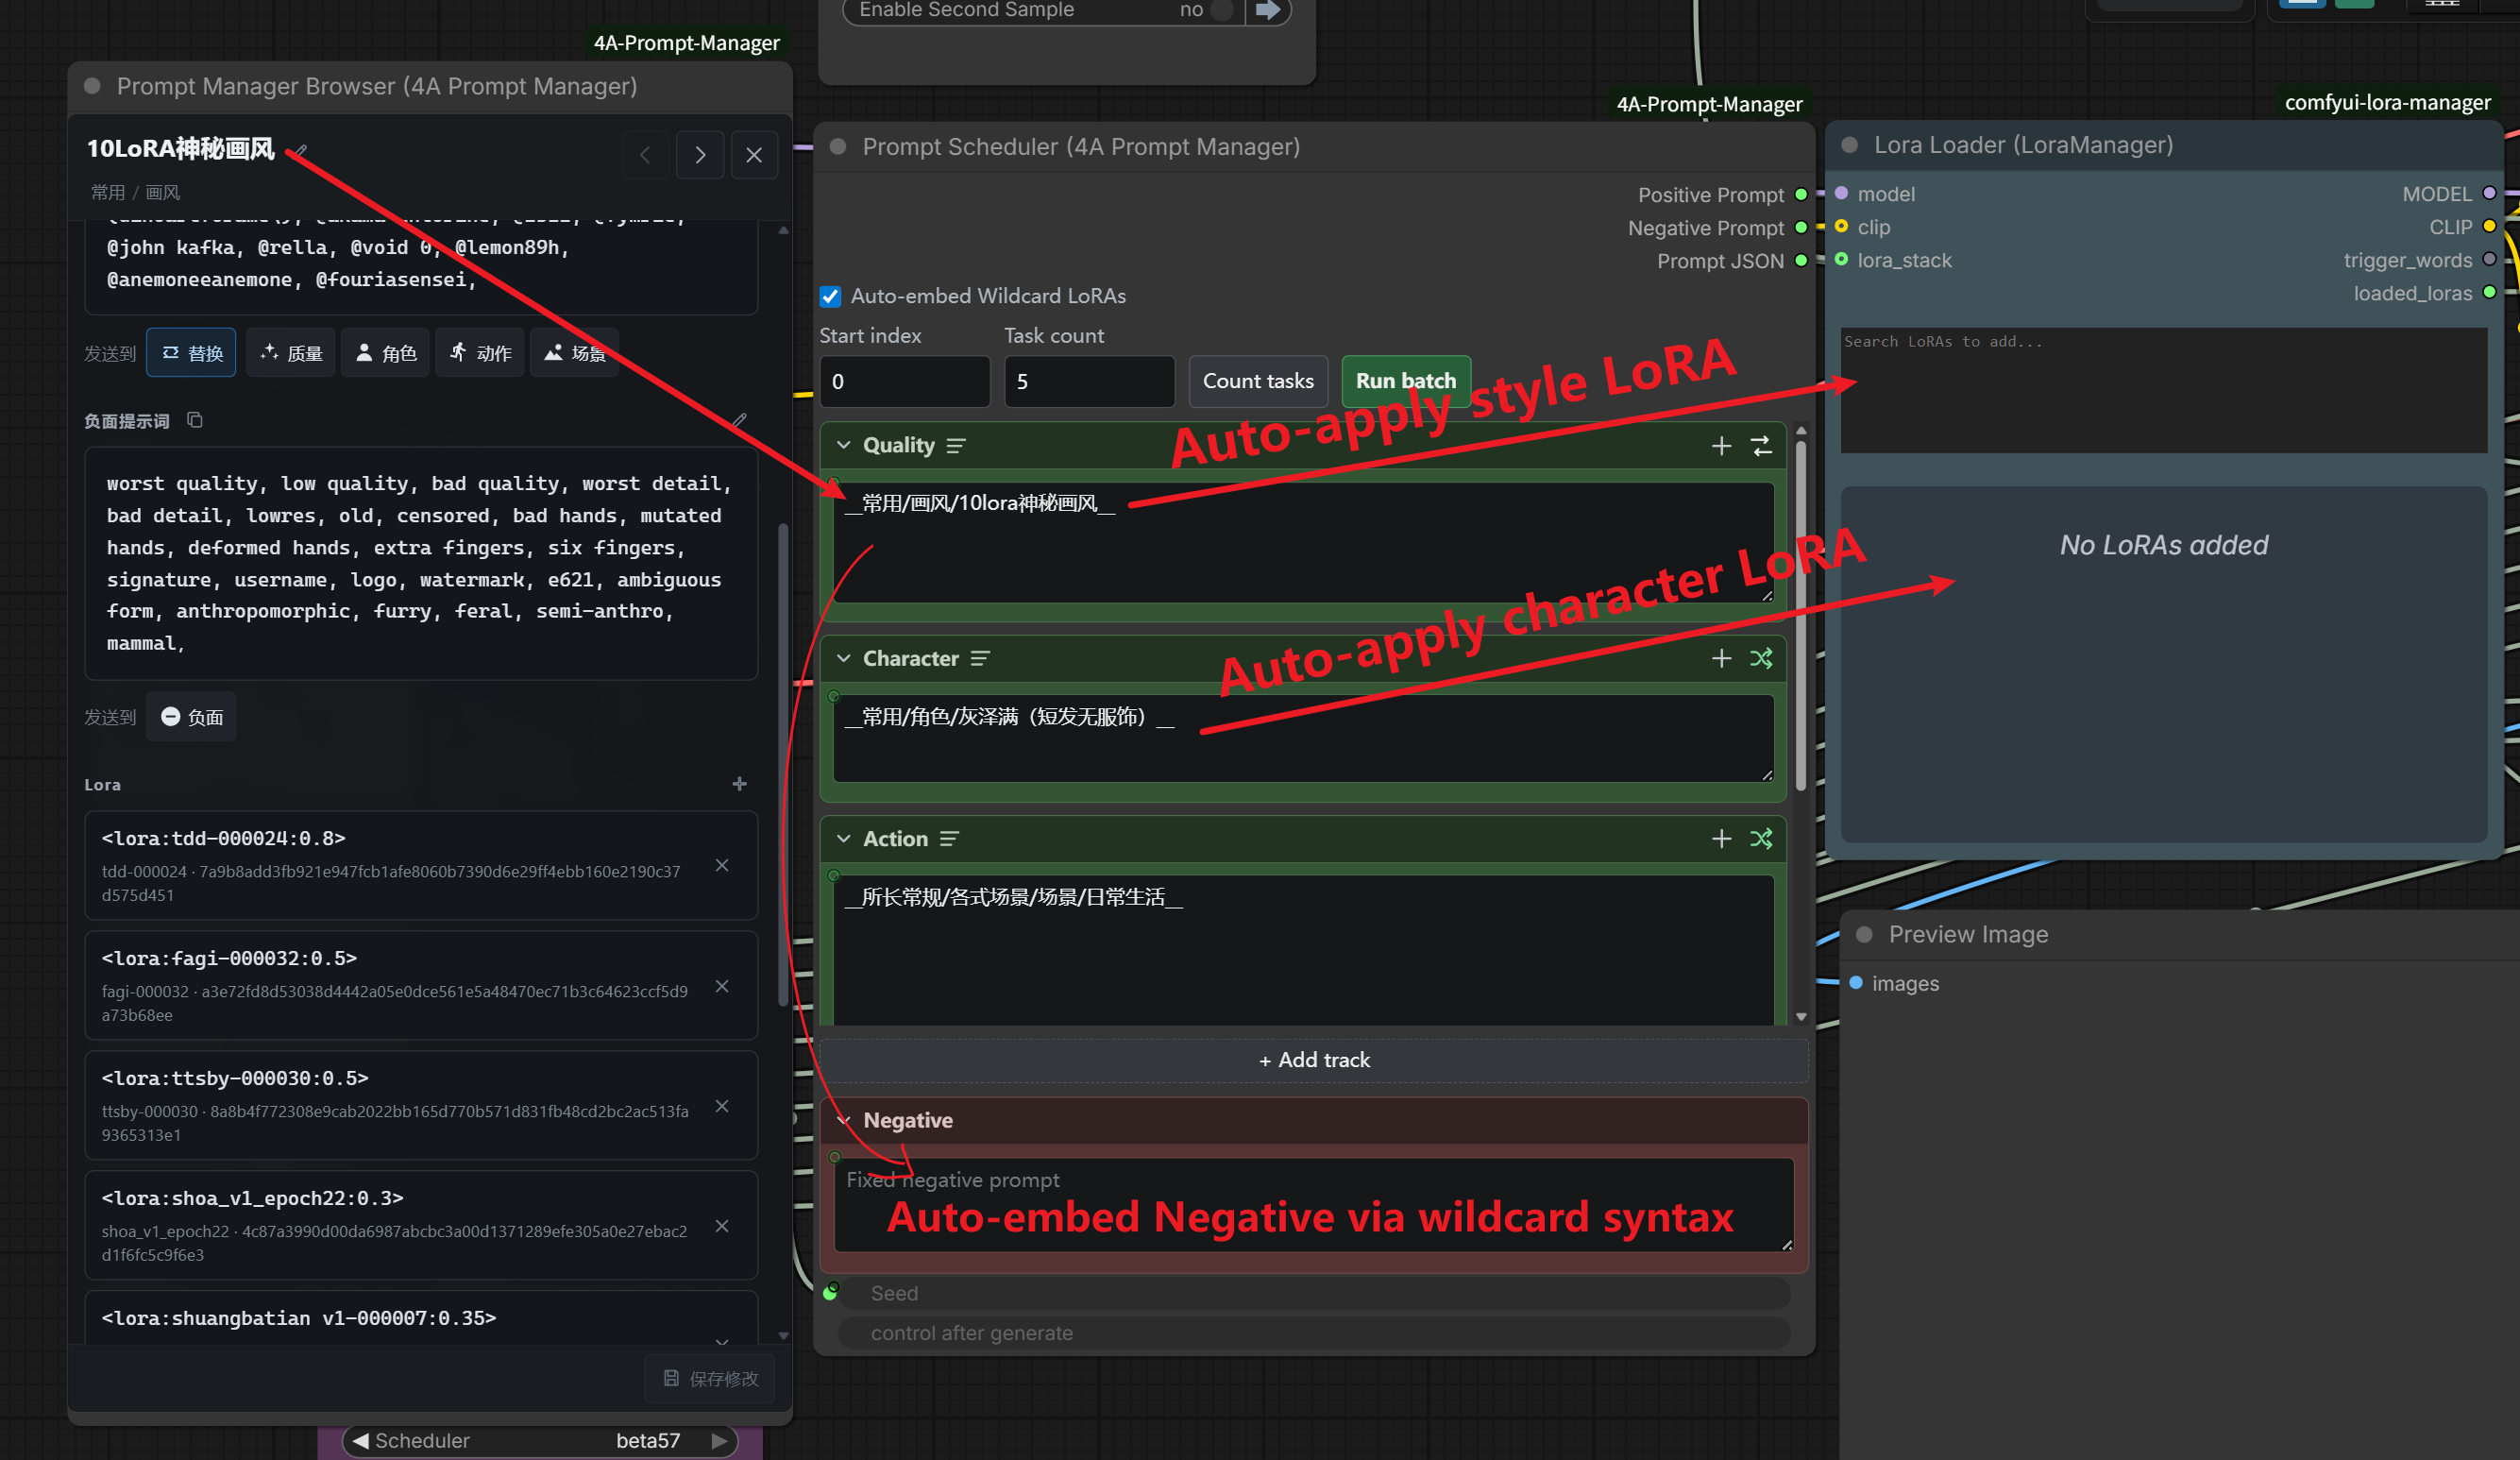This screenshot has height=1460, width=2520.
Task: Send prompt to 动作 track
Action: pyautogui.click(x=480, y=353)
